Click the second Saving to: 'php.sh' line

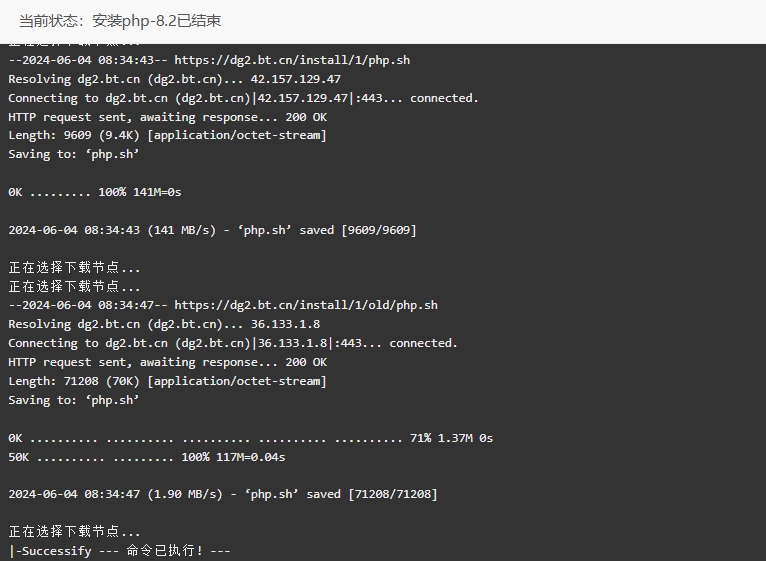74,400
